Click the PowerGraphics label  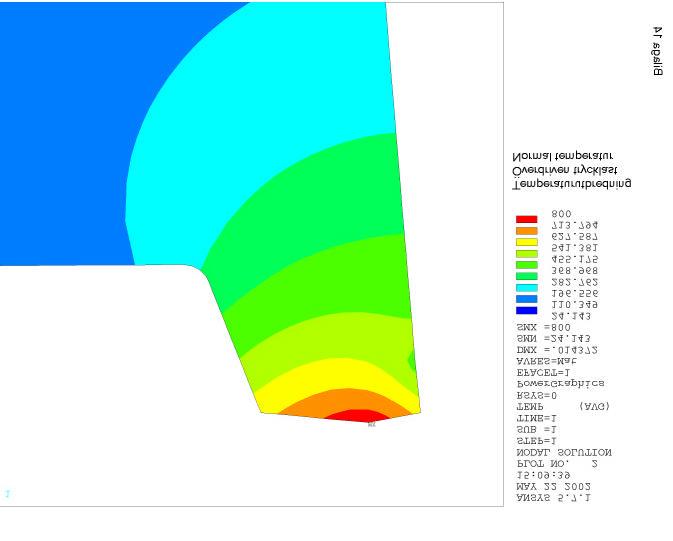pos(561,383)
